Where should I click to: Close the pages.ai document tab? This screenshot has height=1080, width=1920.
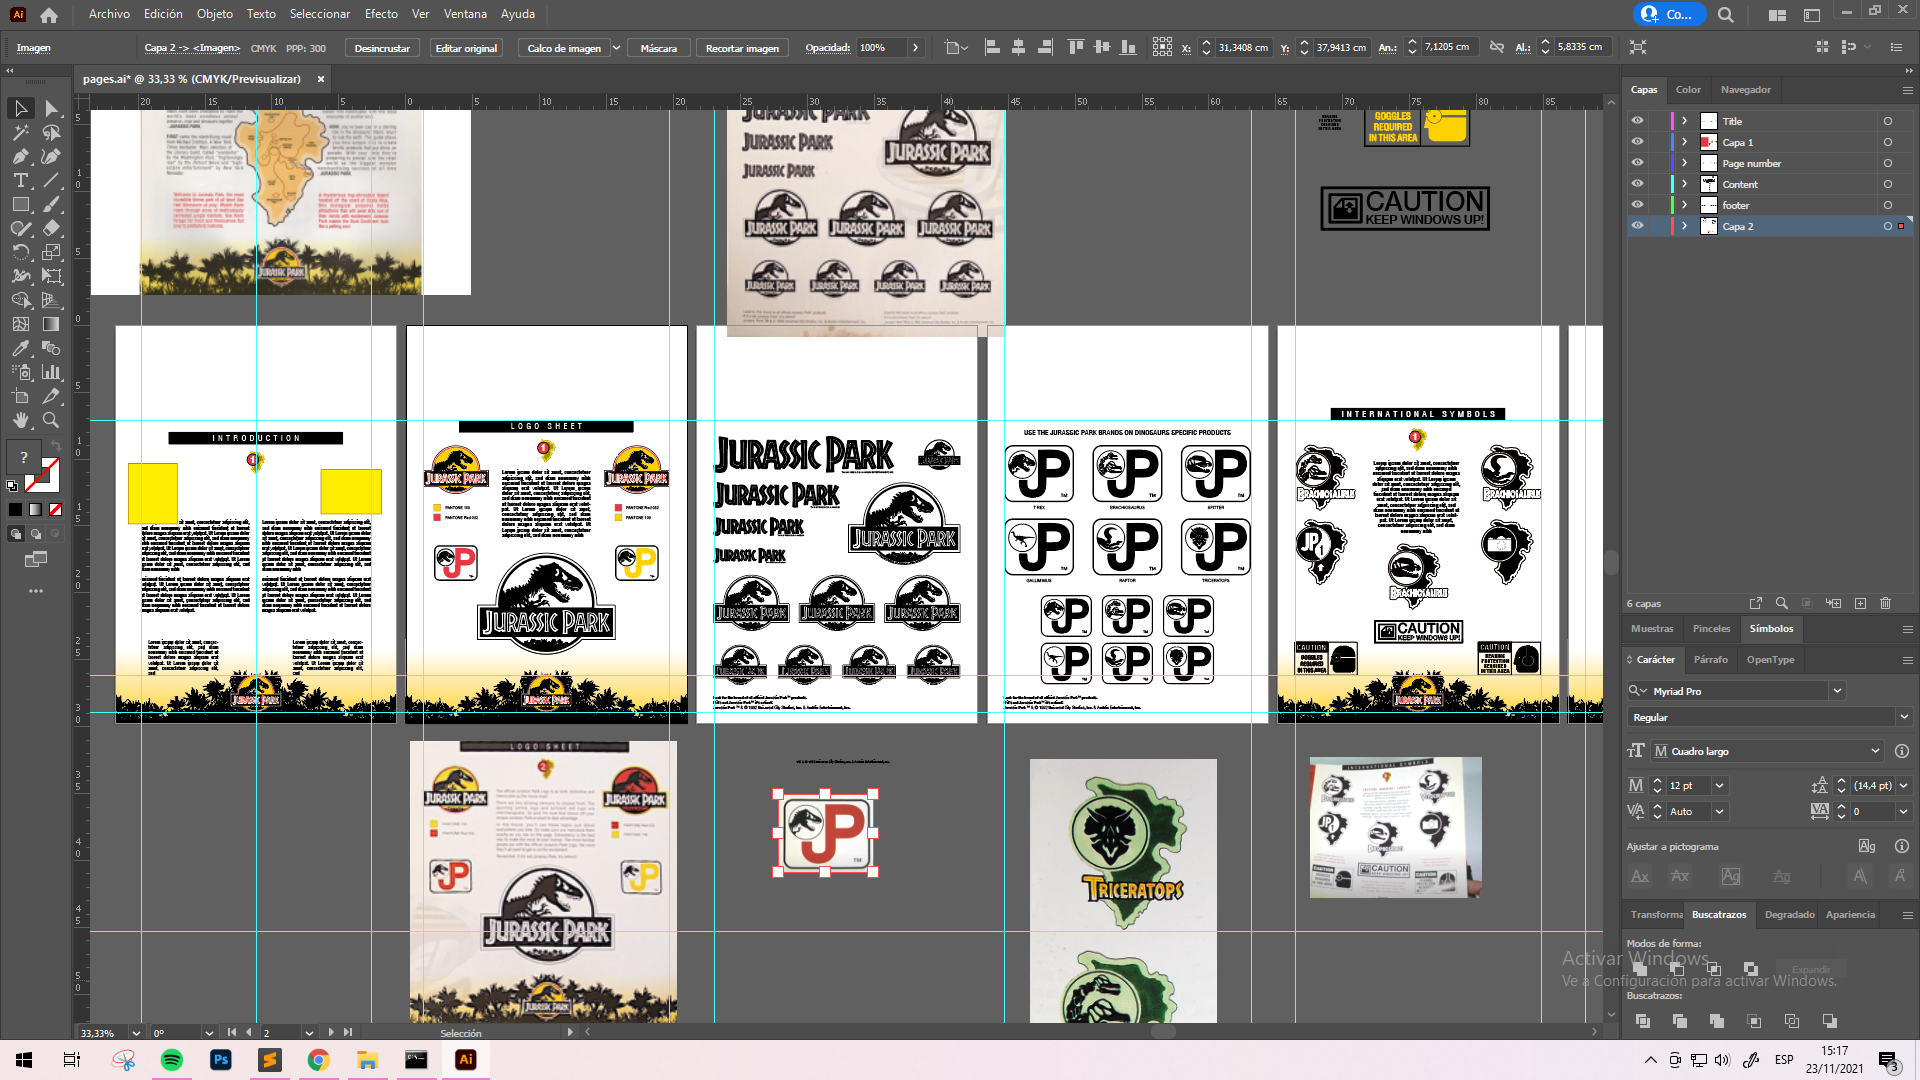pyautogui.click(x=321, y=79)
